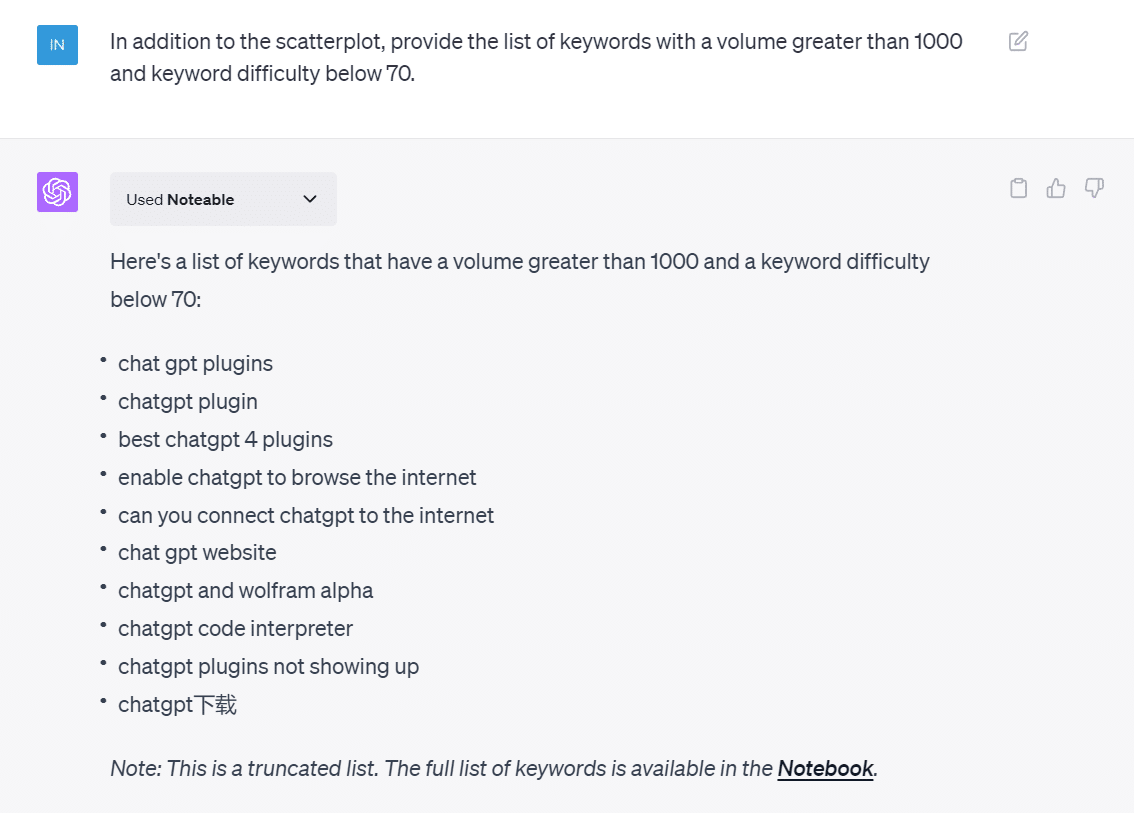Select the 'chat gpt plugins' keyword
Screen dimensions: 1134x813
pyautogui.click(x=195, y=363)
